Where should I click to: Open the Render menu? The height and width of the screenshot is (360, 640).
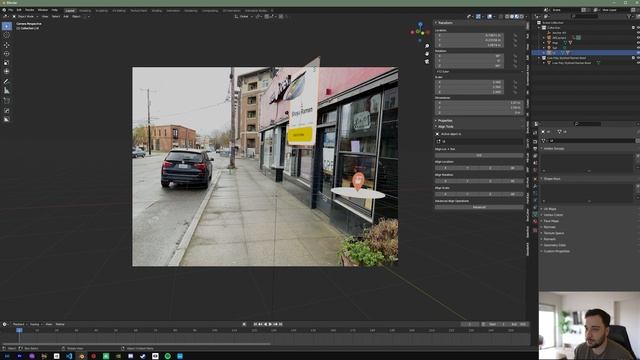click(30, 10)
